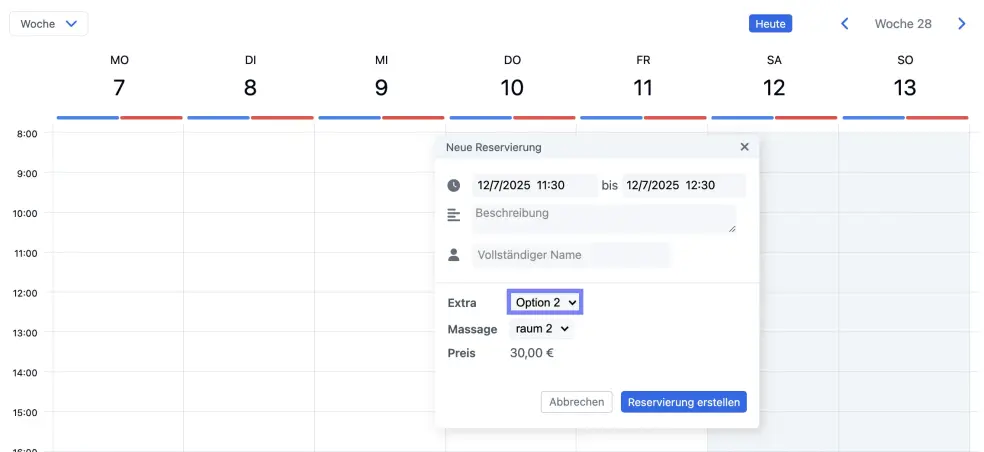984x452 pixels.
Task: Click the description lines icon
Action: tap(454, 215)
